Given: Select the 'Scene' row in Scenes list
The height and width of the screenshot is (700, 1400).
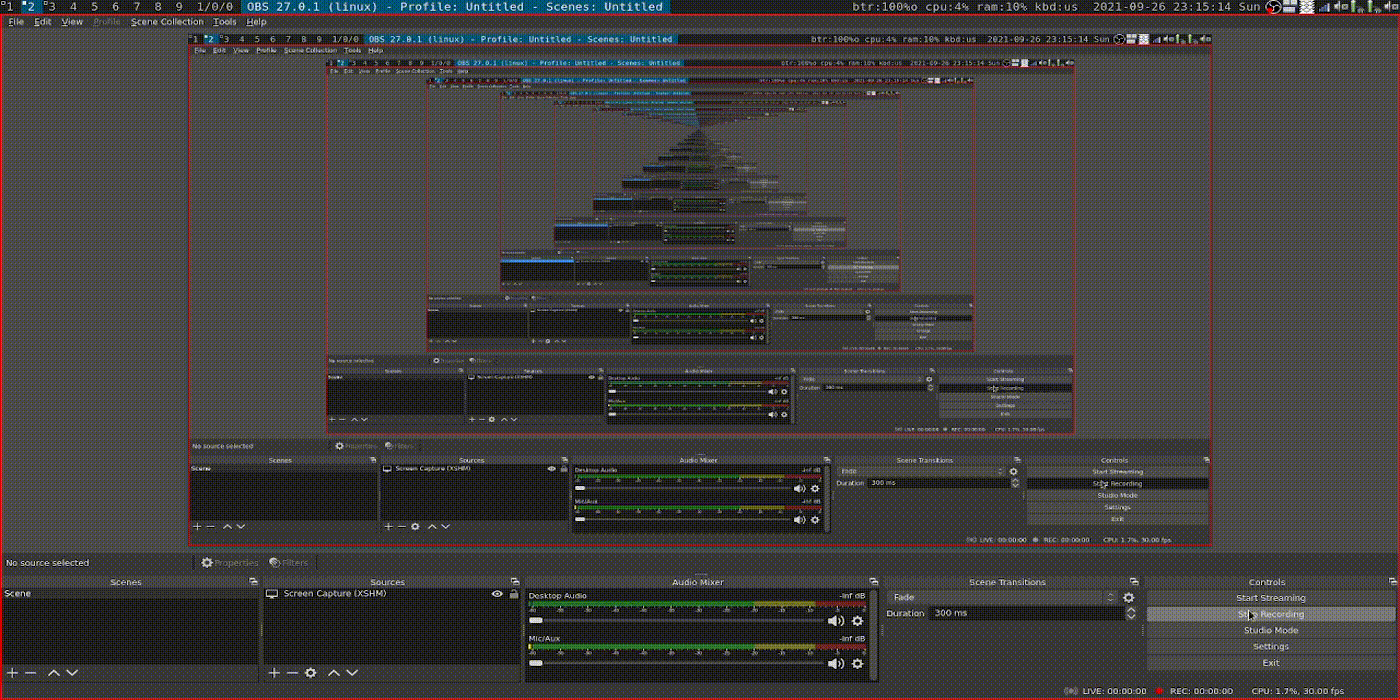Looking at the screenshot, I should click(x=130, y=594).
